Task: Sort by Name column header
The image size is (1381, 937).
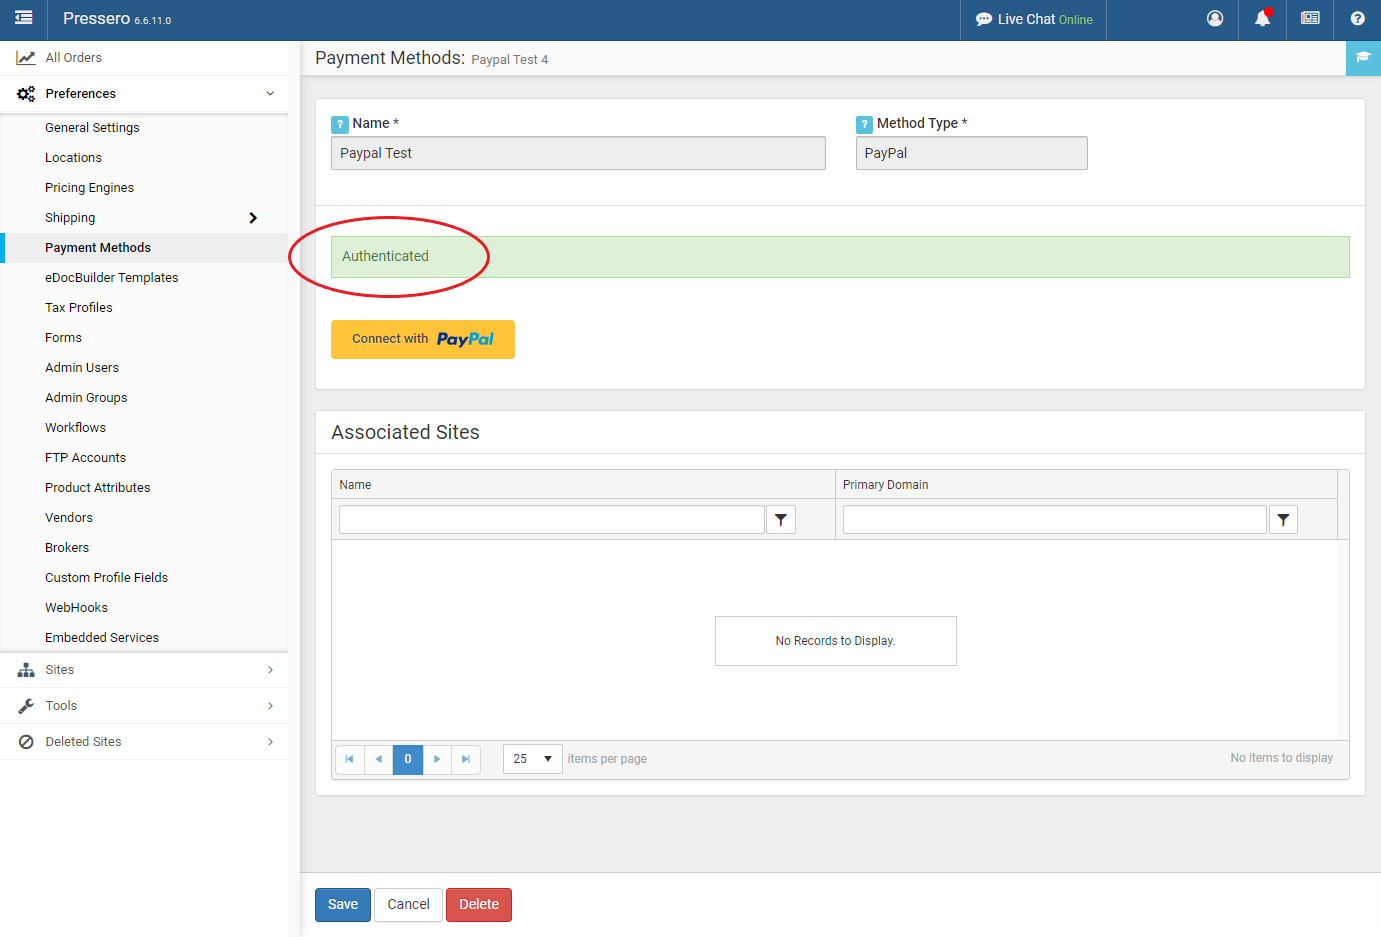Action: tap(355, 485)
